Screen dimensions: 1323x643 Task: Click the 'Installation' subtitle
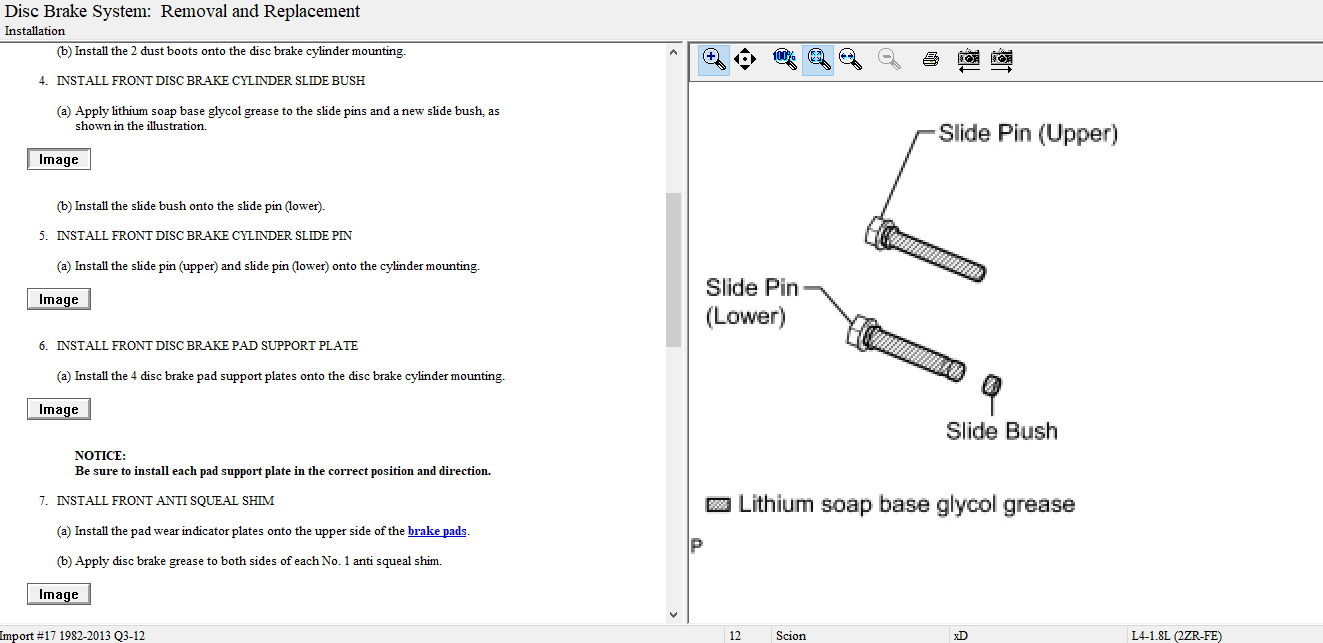click(35, 31)
